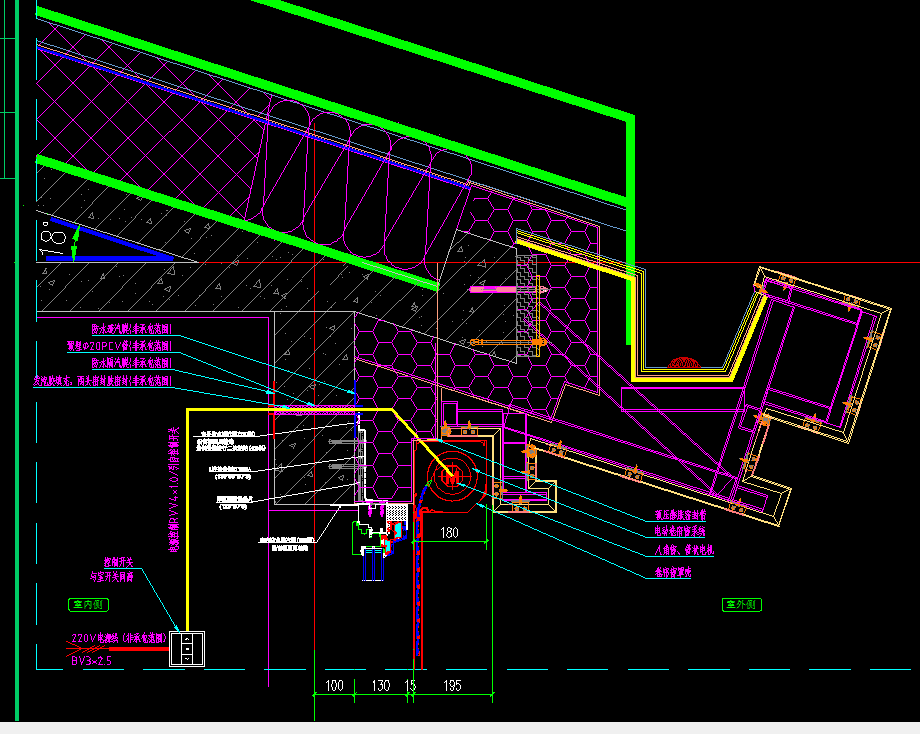Click the control switch box symbol

(187, 648)
